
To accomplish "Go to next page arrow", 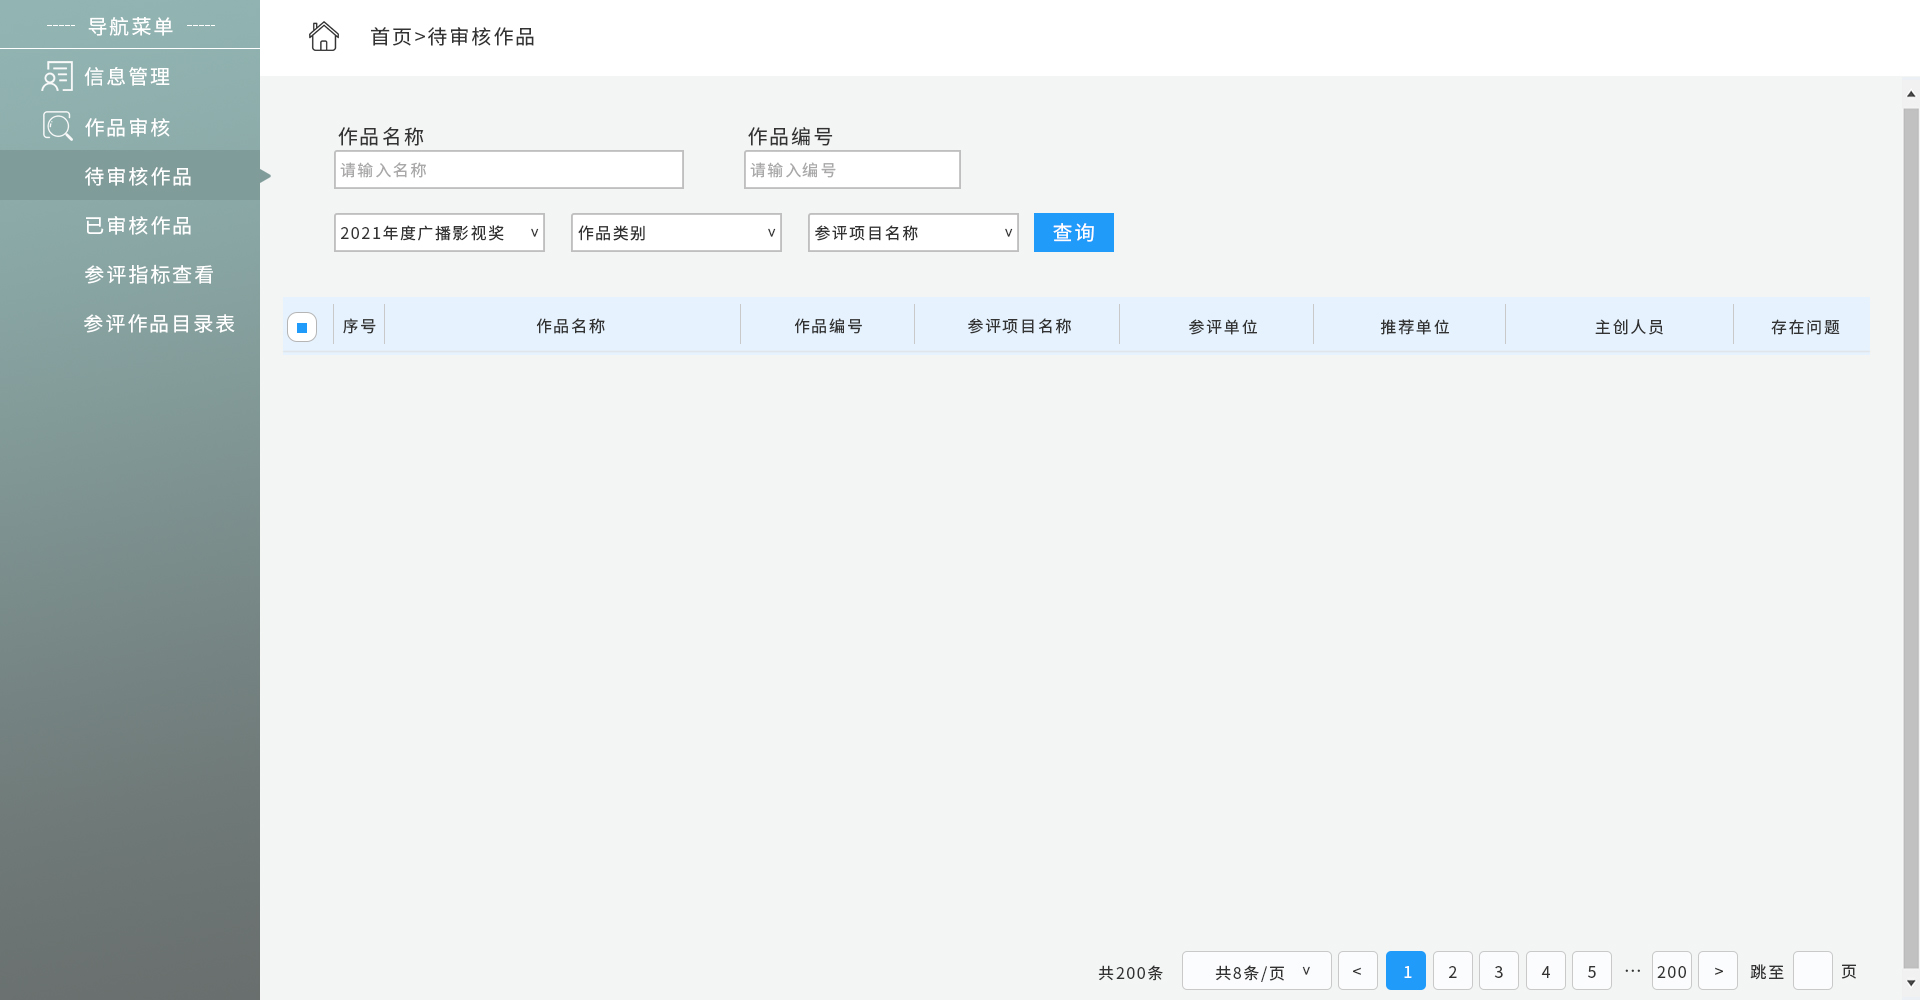I will coord(1718,971).
